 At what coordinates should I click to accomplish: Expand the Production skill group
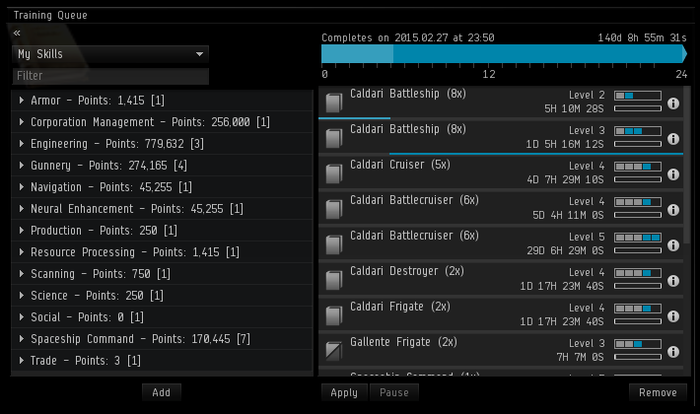pos(21,230)
